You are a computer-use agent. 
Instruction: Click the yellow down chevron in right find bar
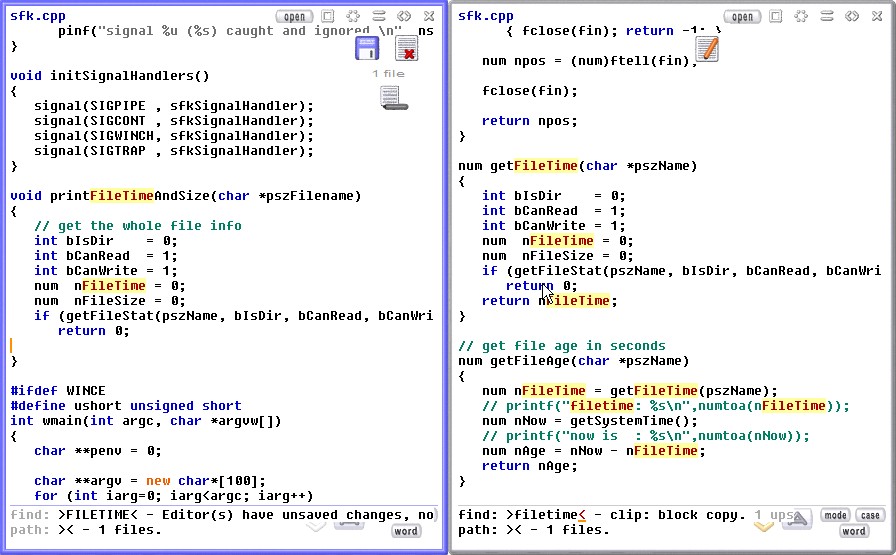point(765,524)
